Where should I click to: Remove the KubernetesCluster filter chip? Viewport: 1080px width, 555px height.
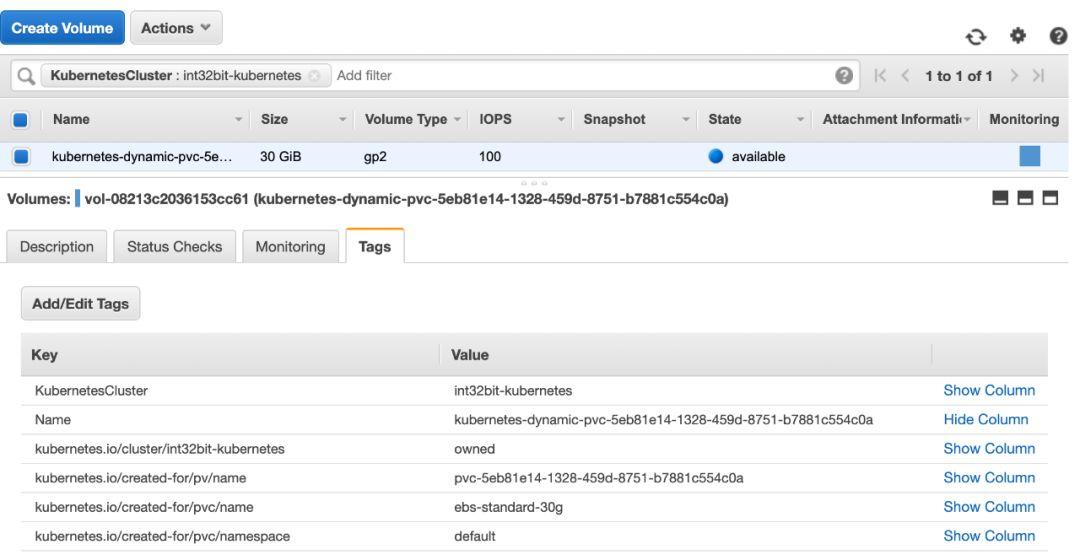[x=313, y=76]
